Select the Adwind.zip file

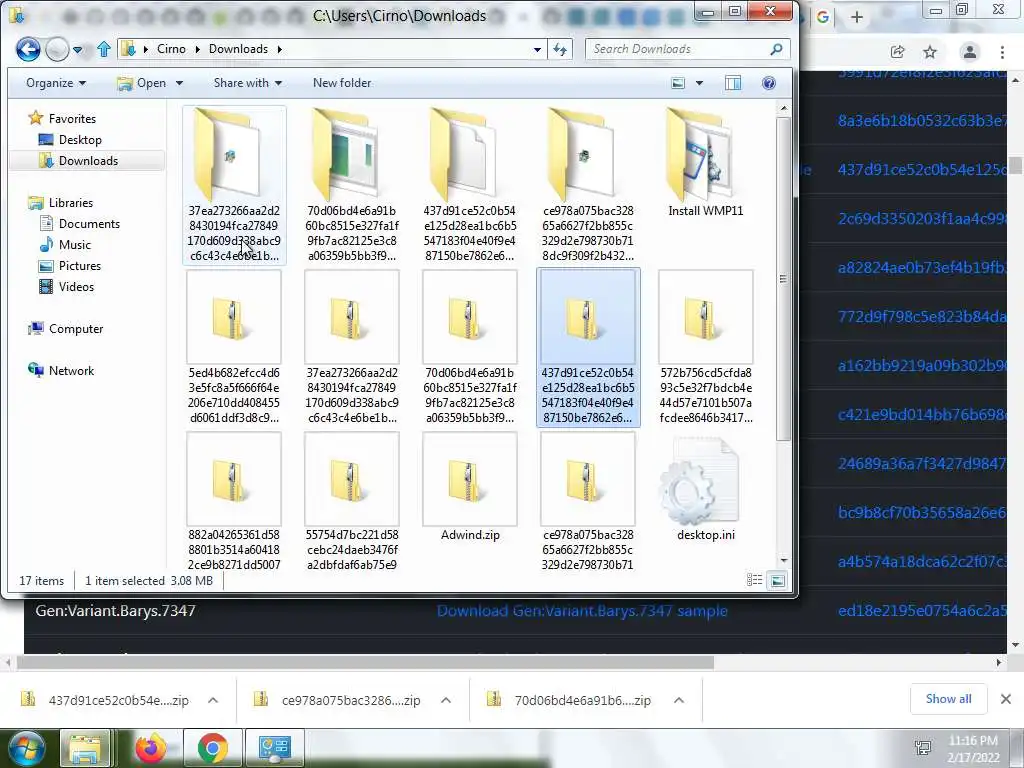point(470,488)
